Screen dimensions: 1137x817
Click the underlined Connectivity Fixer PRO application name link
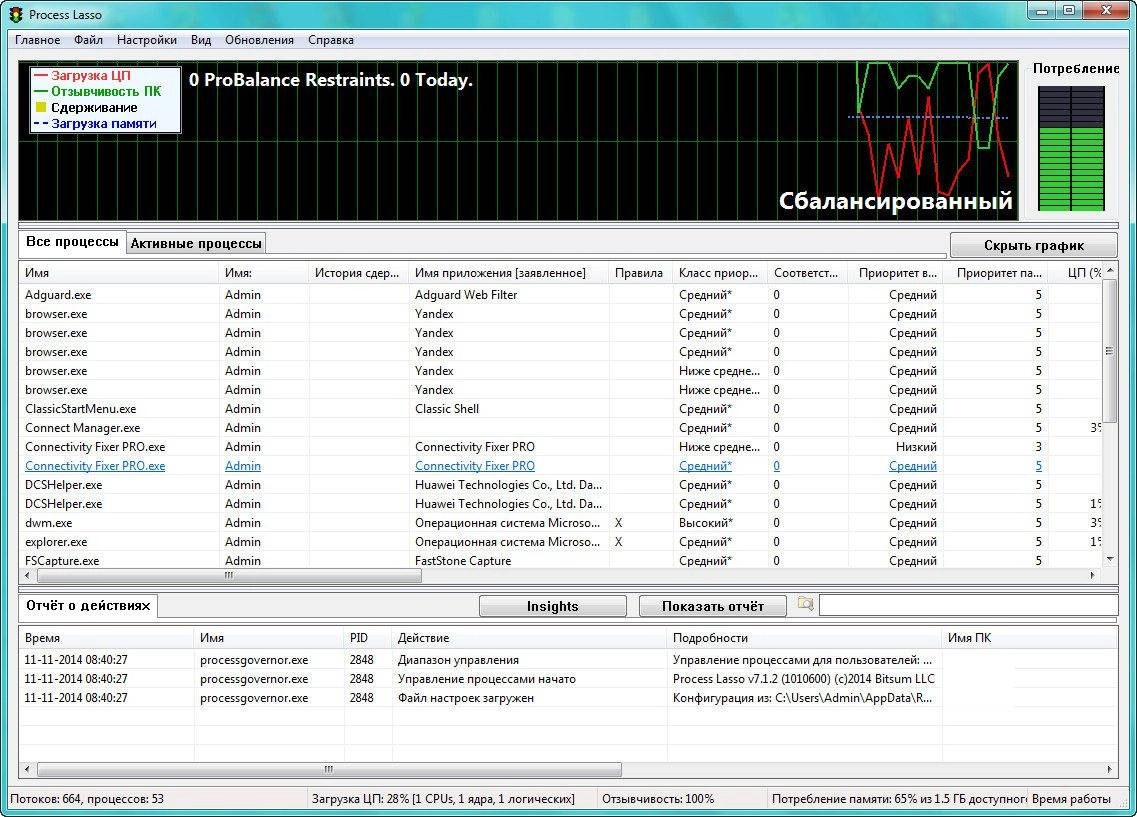(x=475, y=466)
